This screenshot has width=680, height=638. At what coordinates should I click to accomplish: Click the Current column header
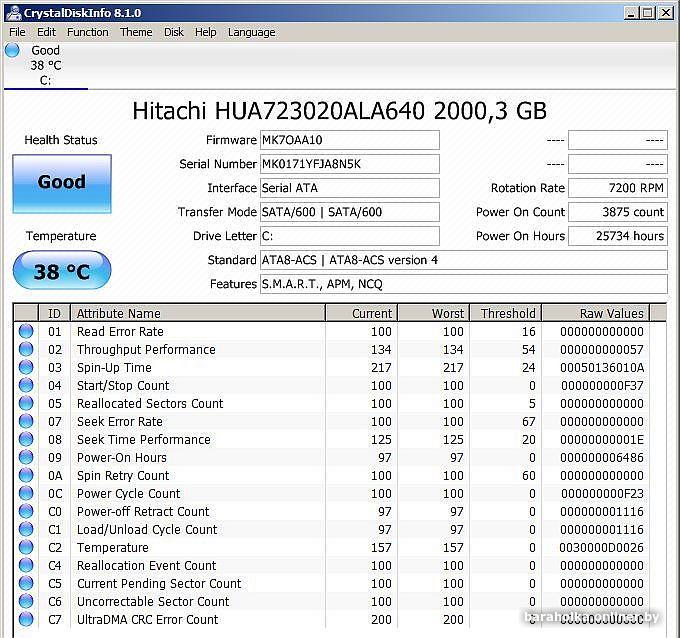[x=362, y=313]
